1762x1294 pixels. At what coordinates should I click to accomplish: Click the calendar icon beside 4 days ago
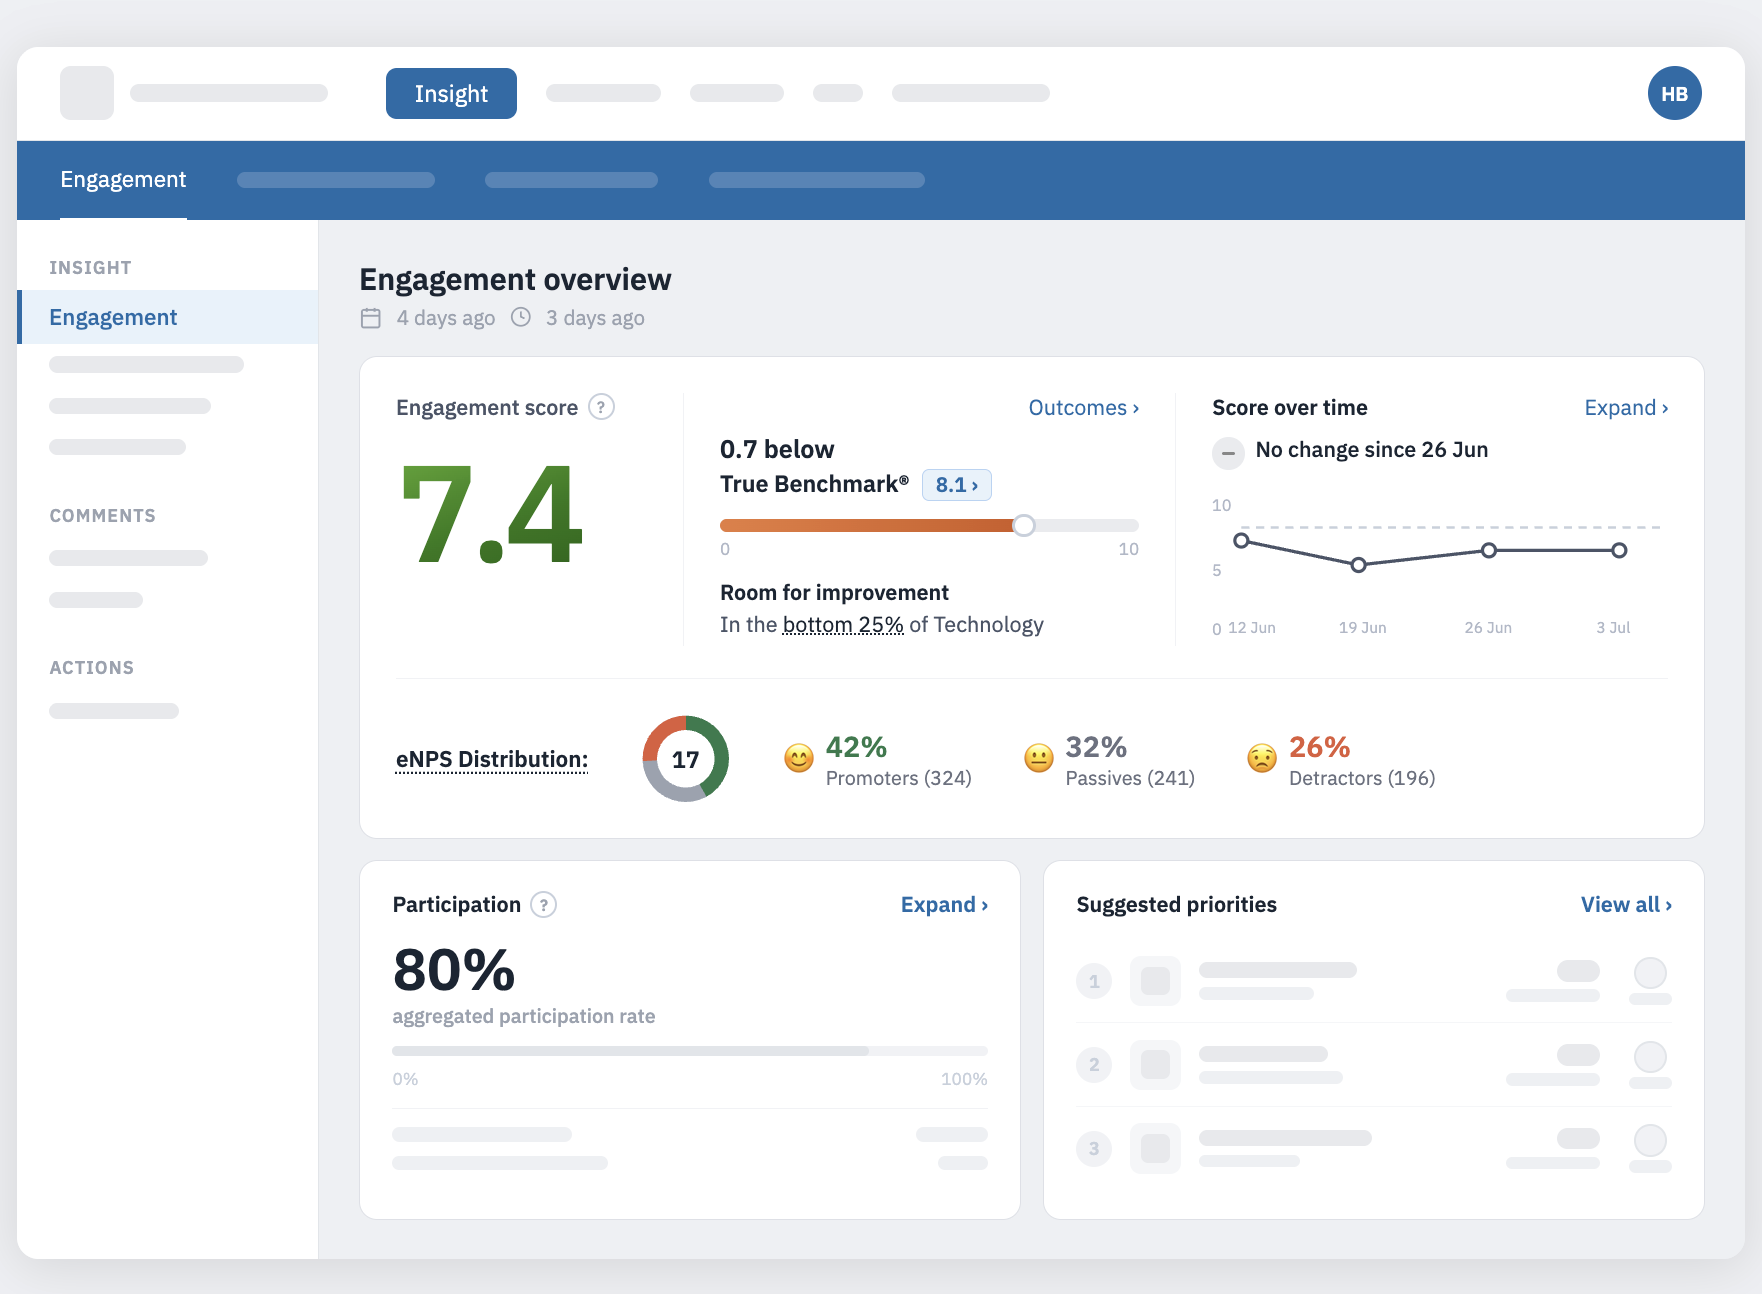[x=371, y=318]
